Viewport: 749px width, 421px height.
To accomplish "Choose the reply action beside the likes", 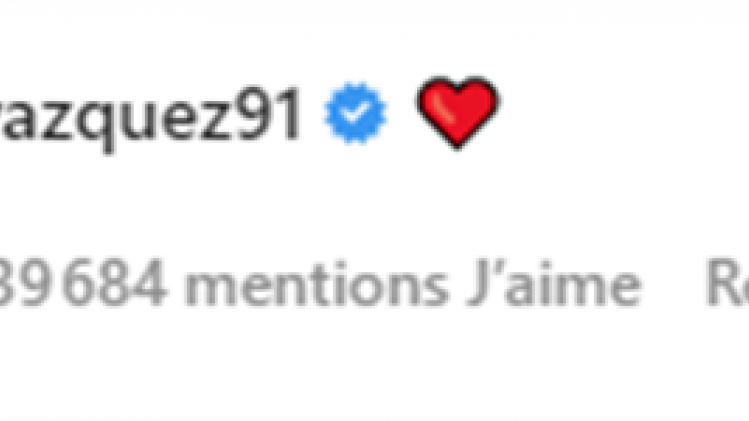I will tap(728, 283).
